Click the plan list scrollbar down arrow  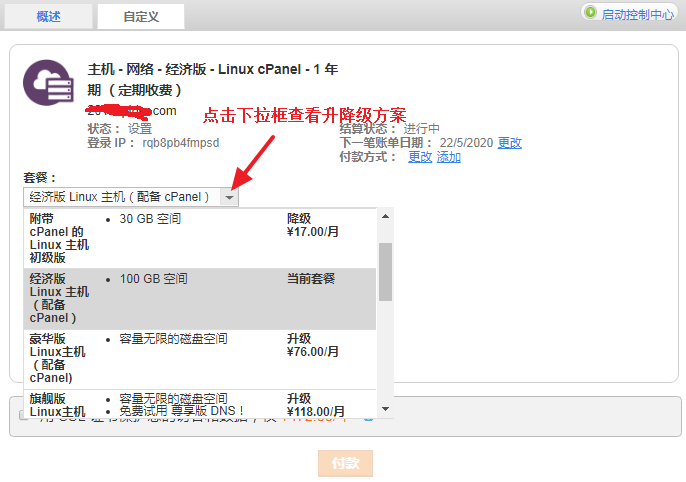click(385, 409)
